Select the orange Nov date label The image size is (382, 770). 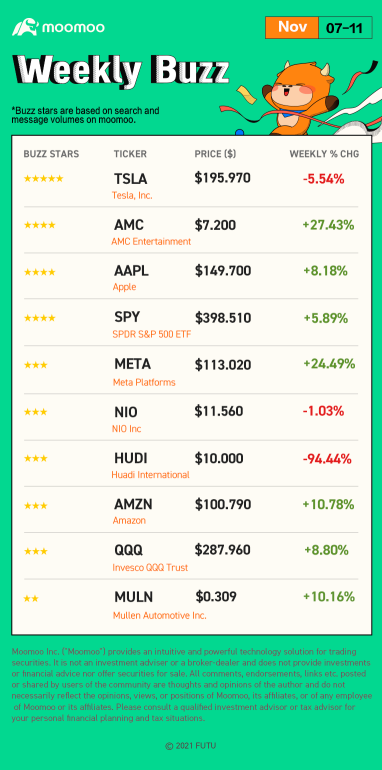292,28
